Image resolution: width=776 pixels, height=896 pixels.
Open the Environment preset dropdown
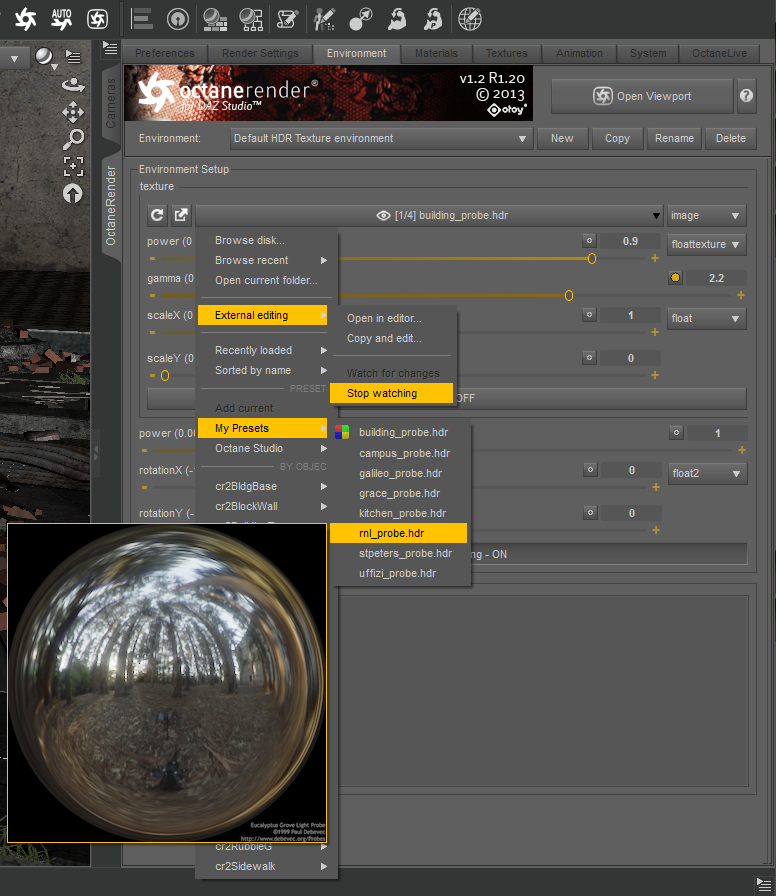[x=381, y=138]
